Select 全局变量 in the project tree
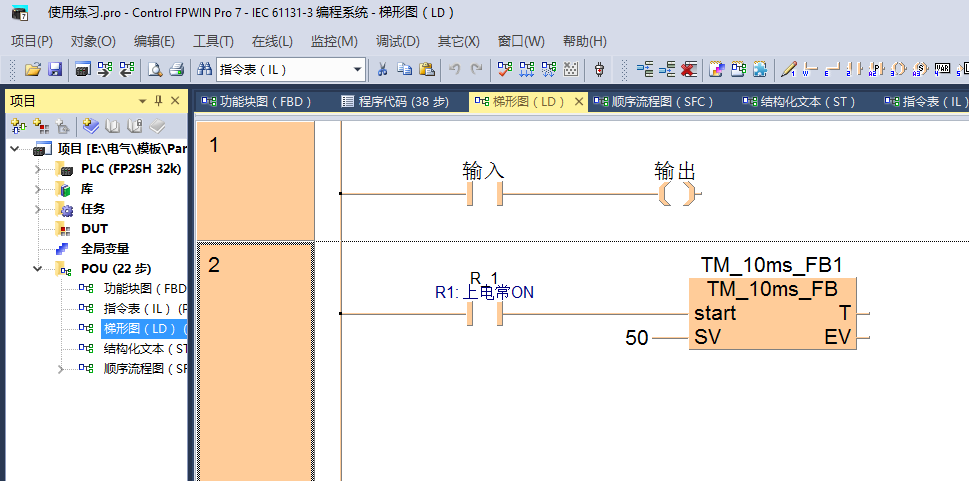This screenshot has width=969, height=481. pyautogui.click(x=104, y=248)
